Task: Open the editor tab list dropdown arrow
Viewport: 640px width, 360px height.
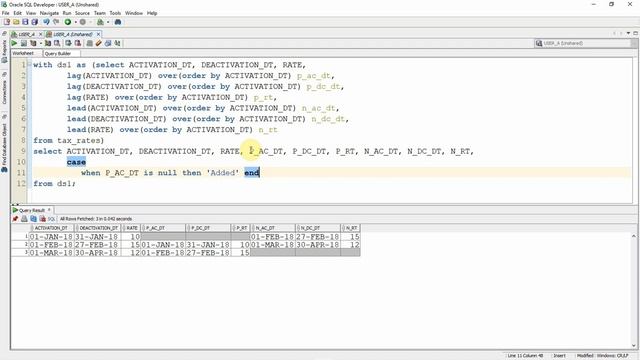Action: coord(629,33)
